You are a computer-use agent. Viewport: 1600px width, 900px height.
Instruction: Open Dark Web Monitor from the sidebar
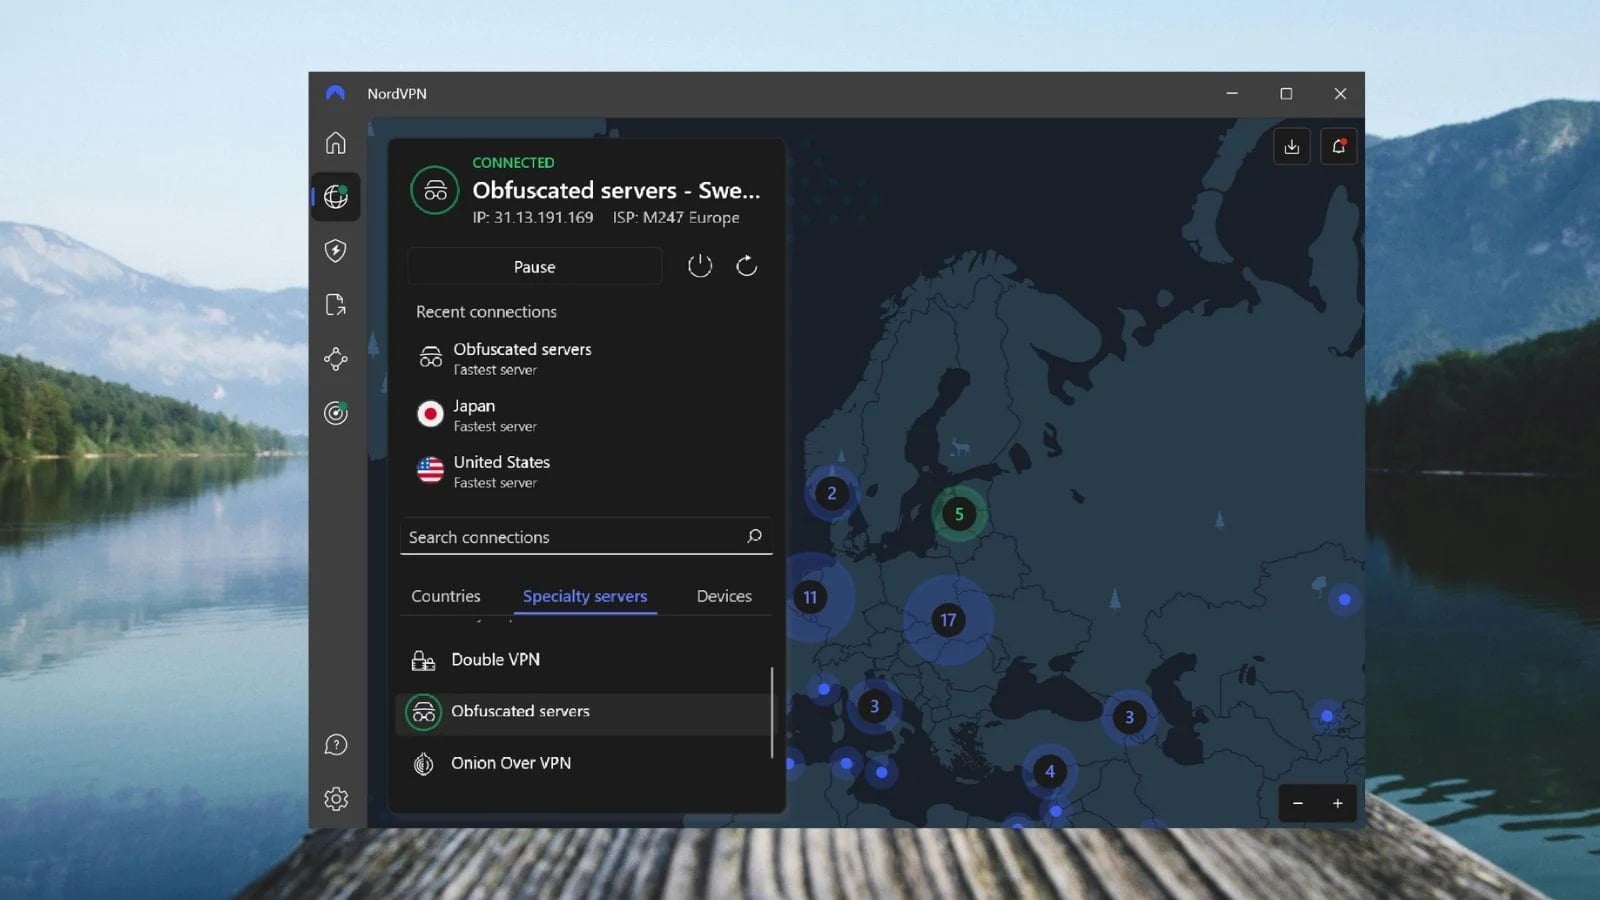click(335, 413)
